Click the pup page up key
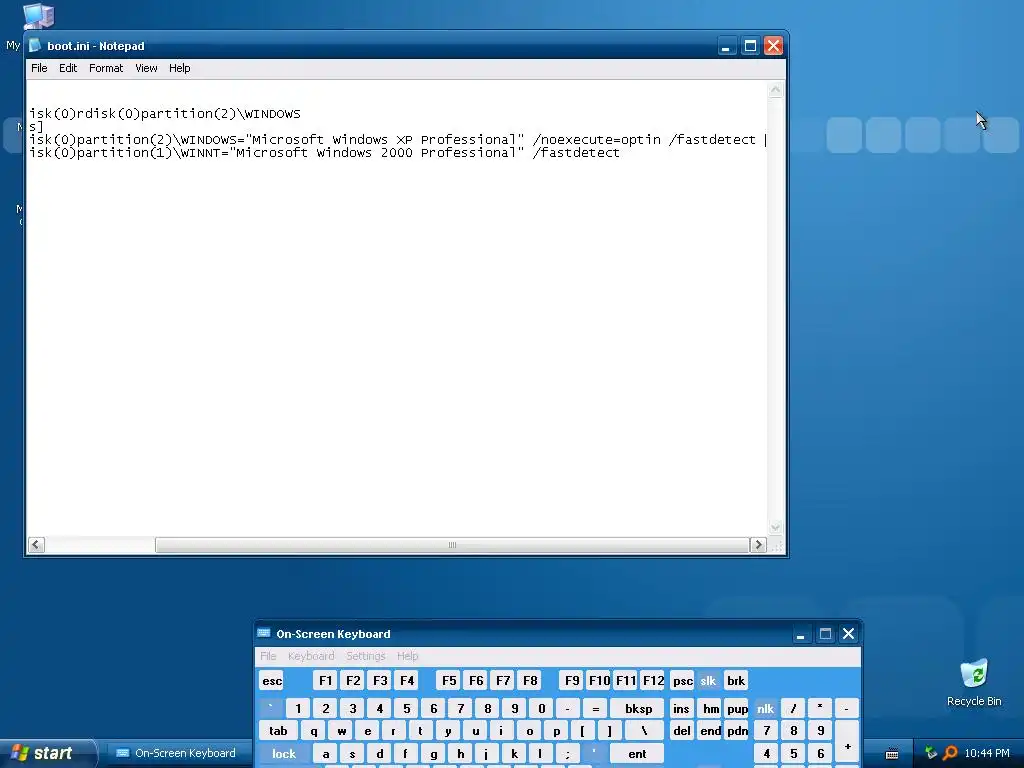This screenshot has height=768, width=1024. pos(737,709)
